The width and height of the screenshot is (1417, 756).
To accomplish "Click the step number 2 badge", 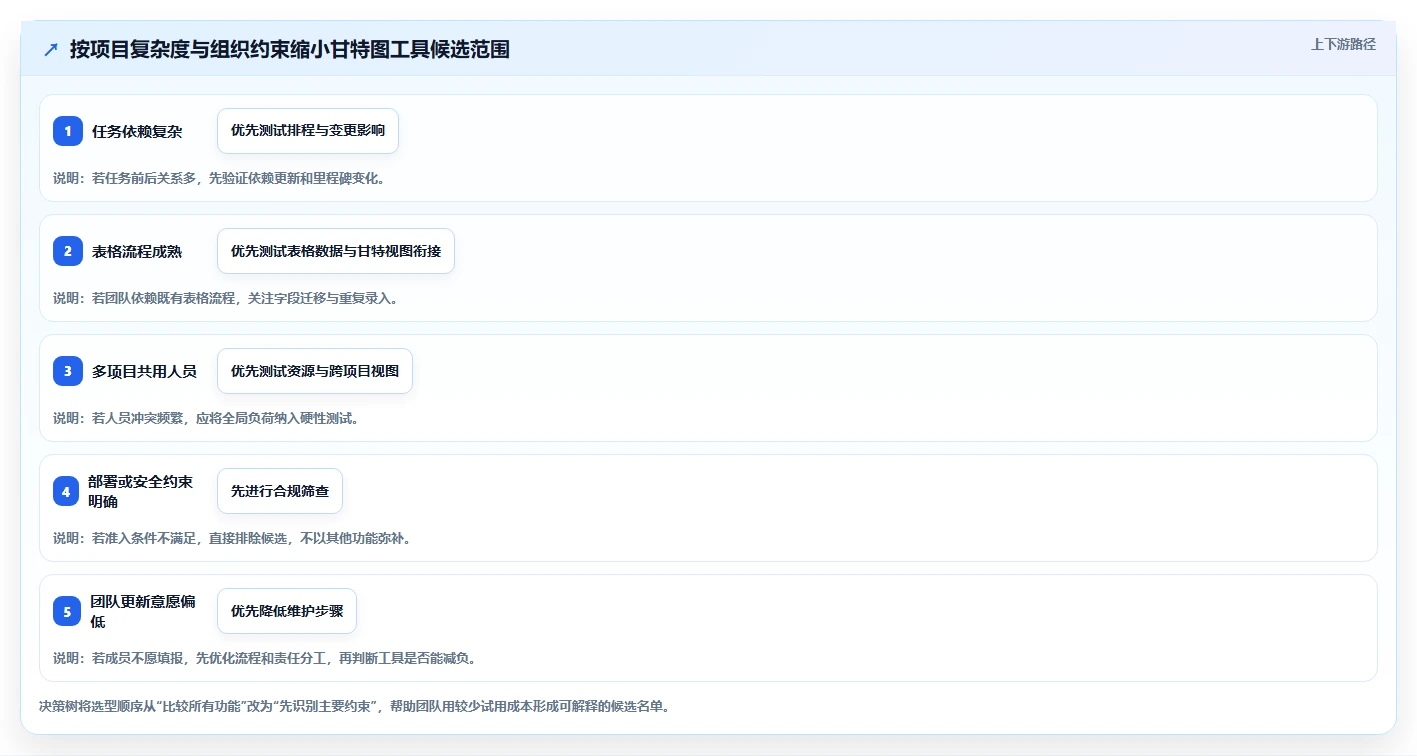I will [x=68, y=251].
